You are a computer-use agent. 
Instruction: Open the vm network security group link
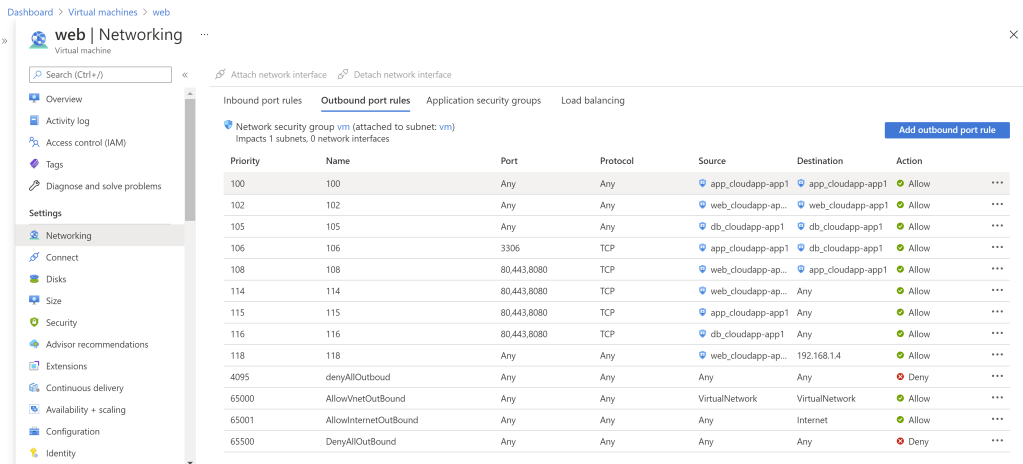343,127
